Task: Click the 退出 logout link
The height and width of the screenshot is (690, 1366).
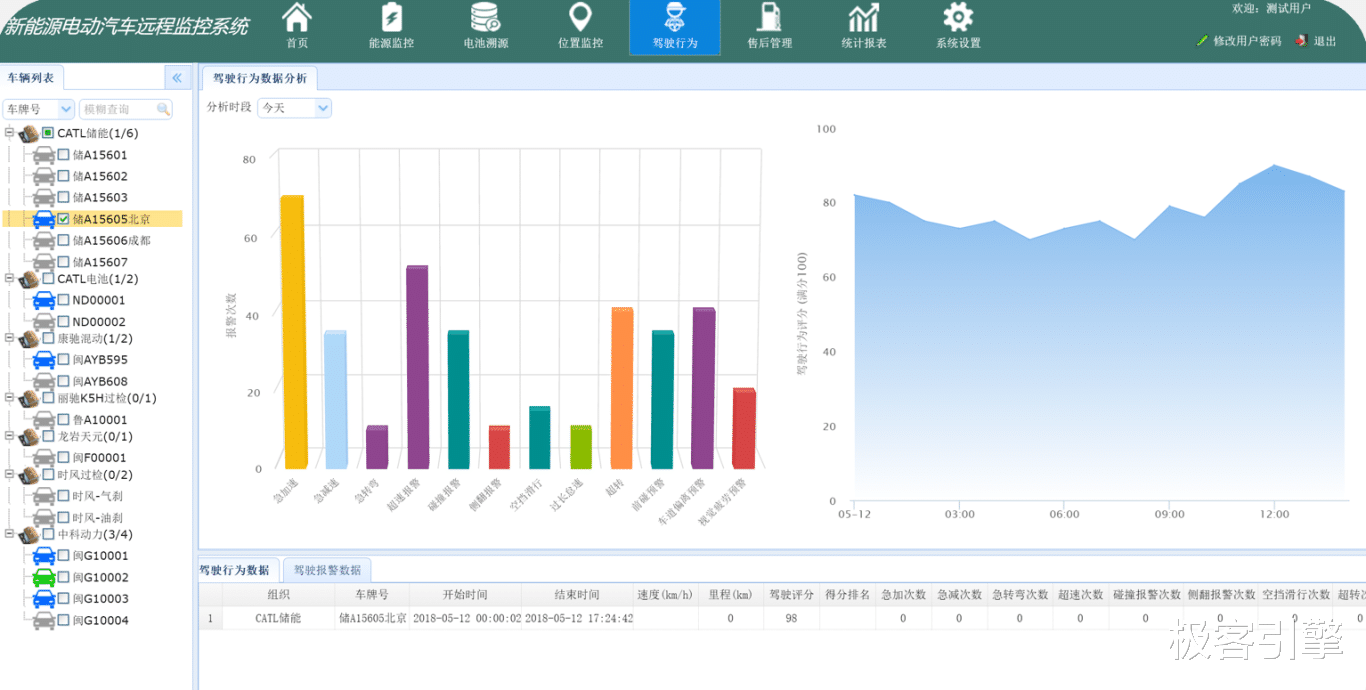Action: point(1325,41)
